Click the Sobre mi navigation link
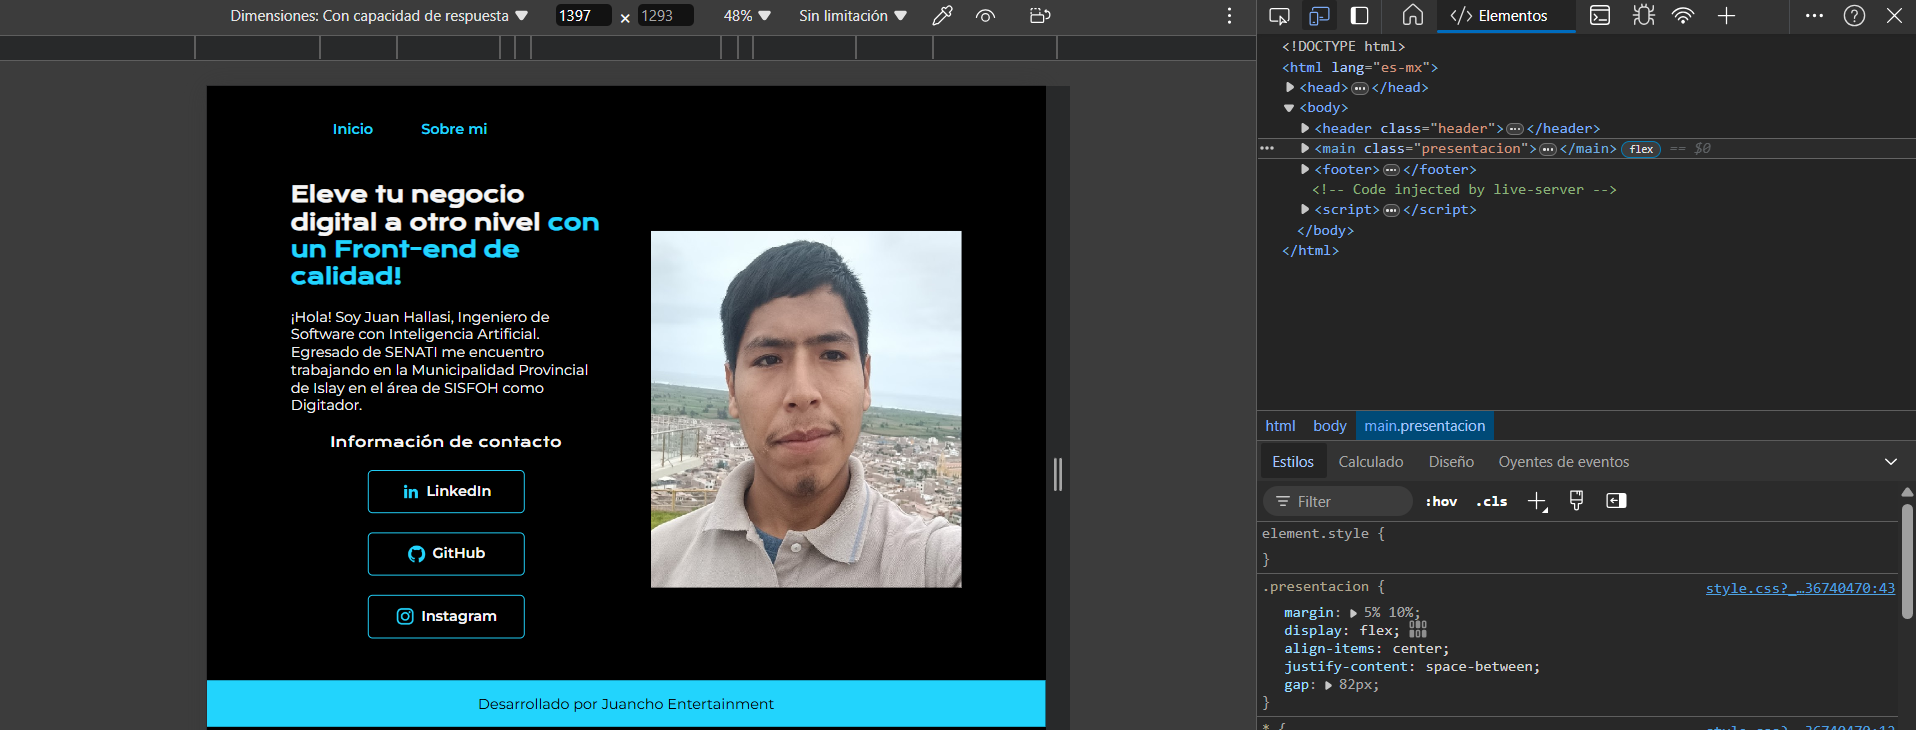 pyautogui.click(x=454, y=129)
